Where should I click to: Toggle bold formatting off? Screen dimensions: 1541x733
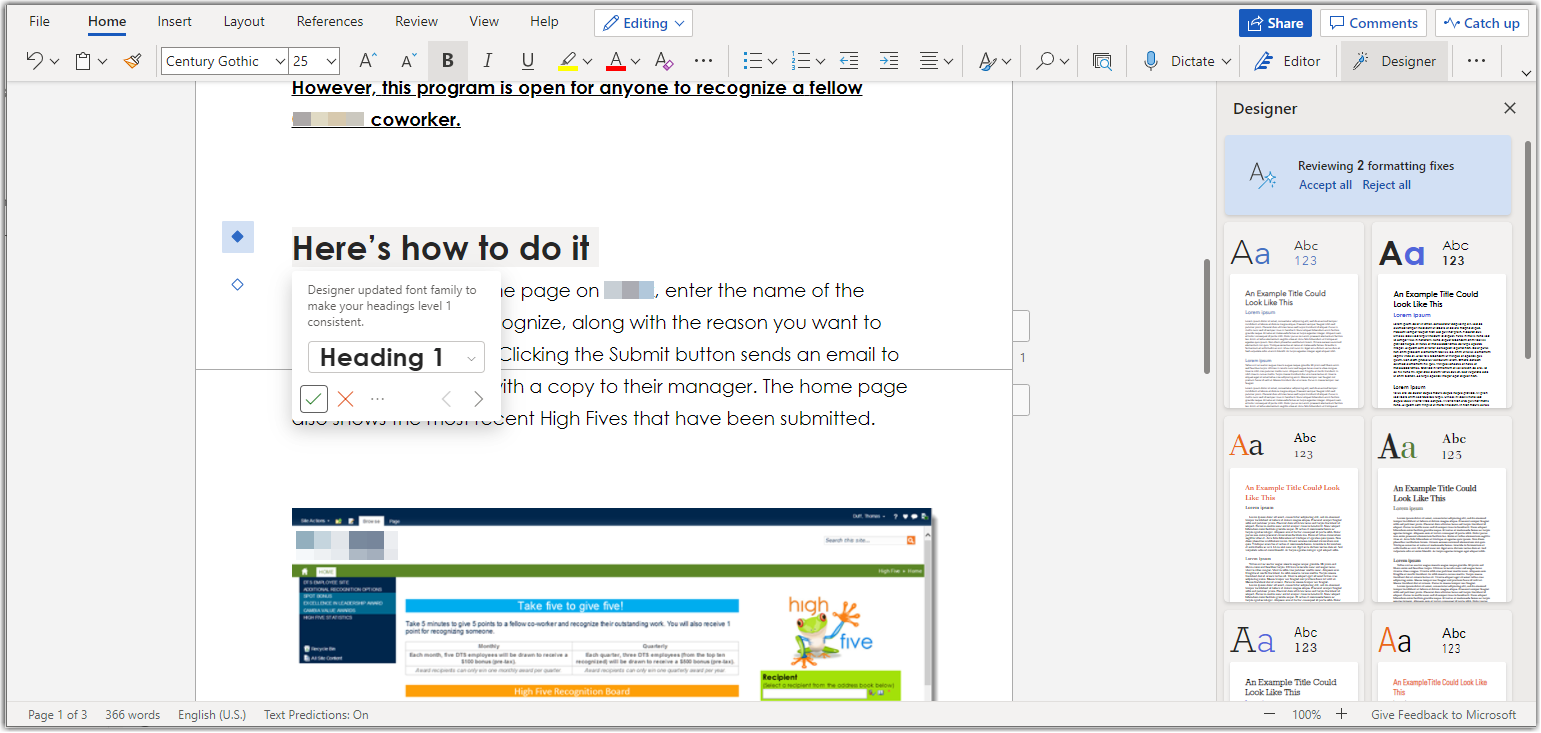click(x=447, y=60)
